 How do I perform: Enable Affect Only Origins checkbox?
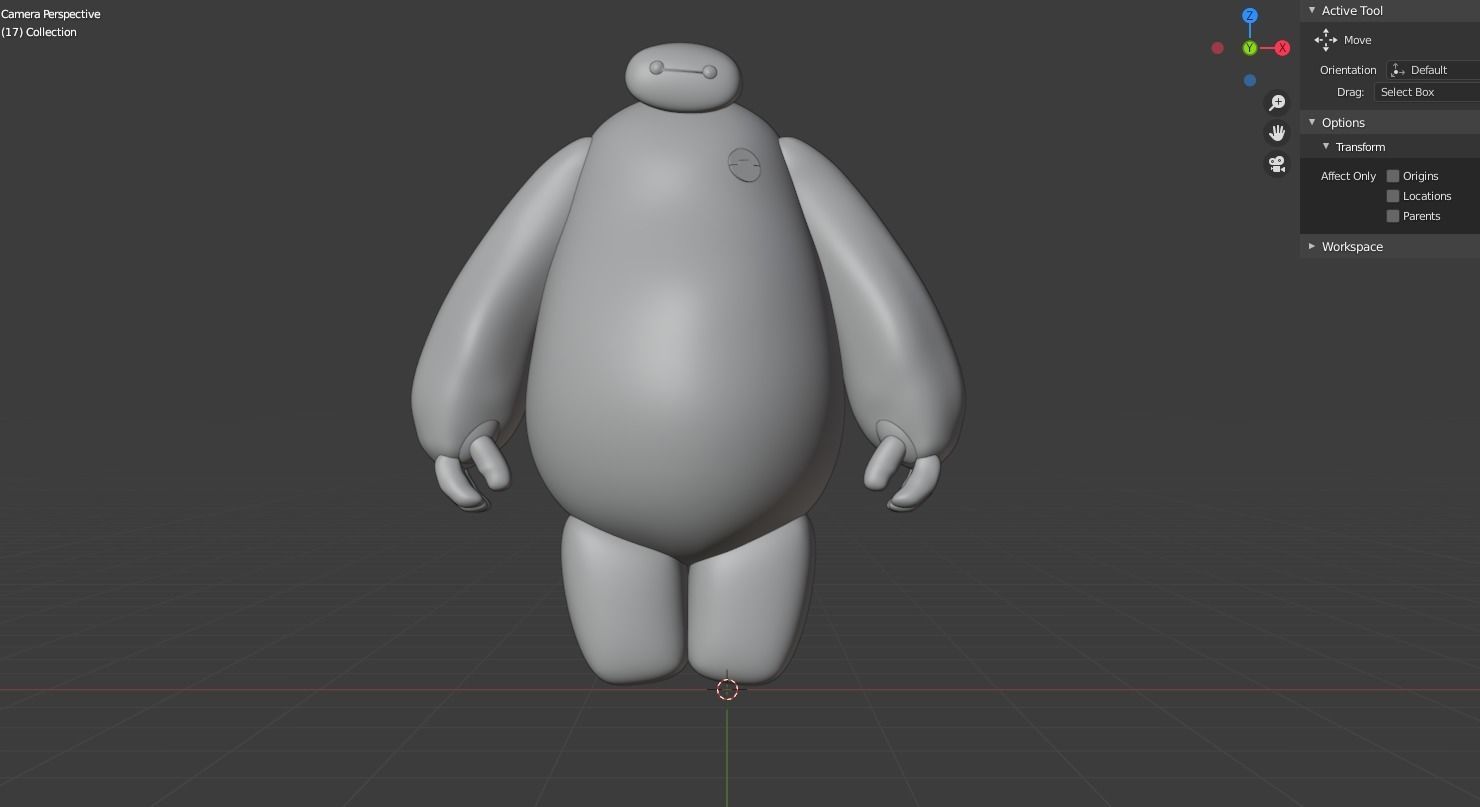coord(1392,176)
